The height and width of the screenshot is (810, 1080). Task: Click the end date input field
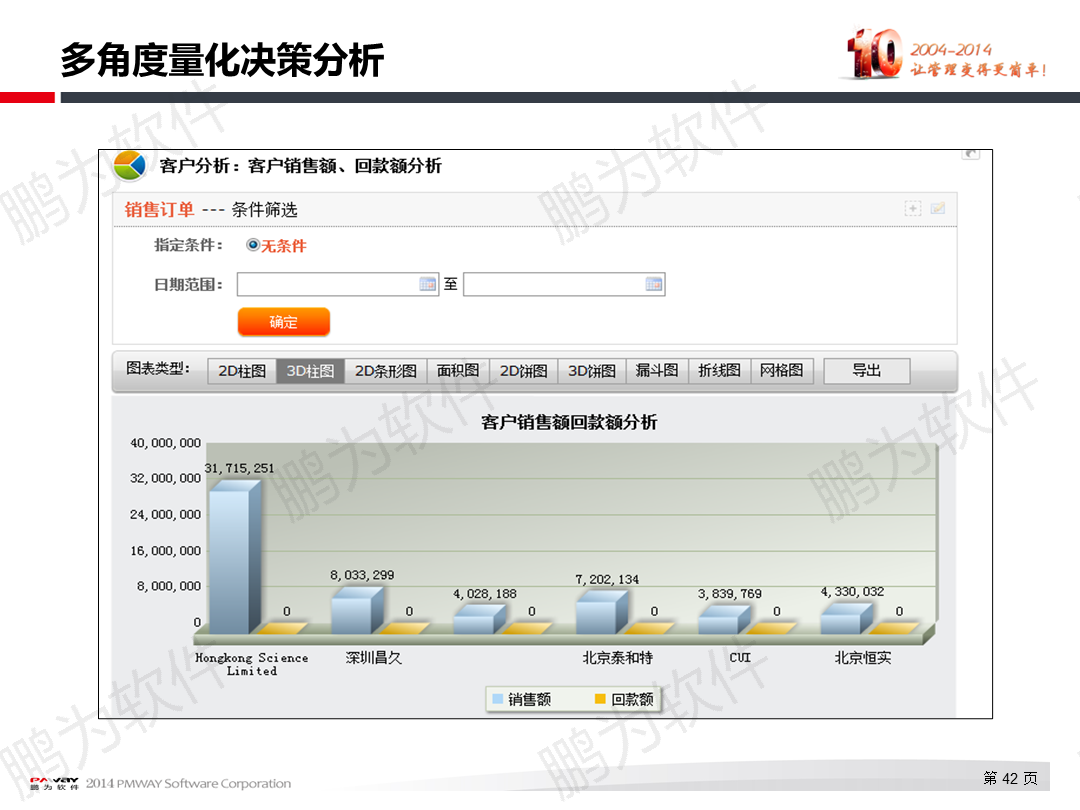[564, 284]
